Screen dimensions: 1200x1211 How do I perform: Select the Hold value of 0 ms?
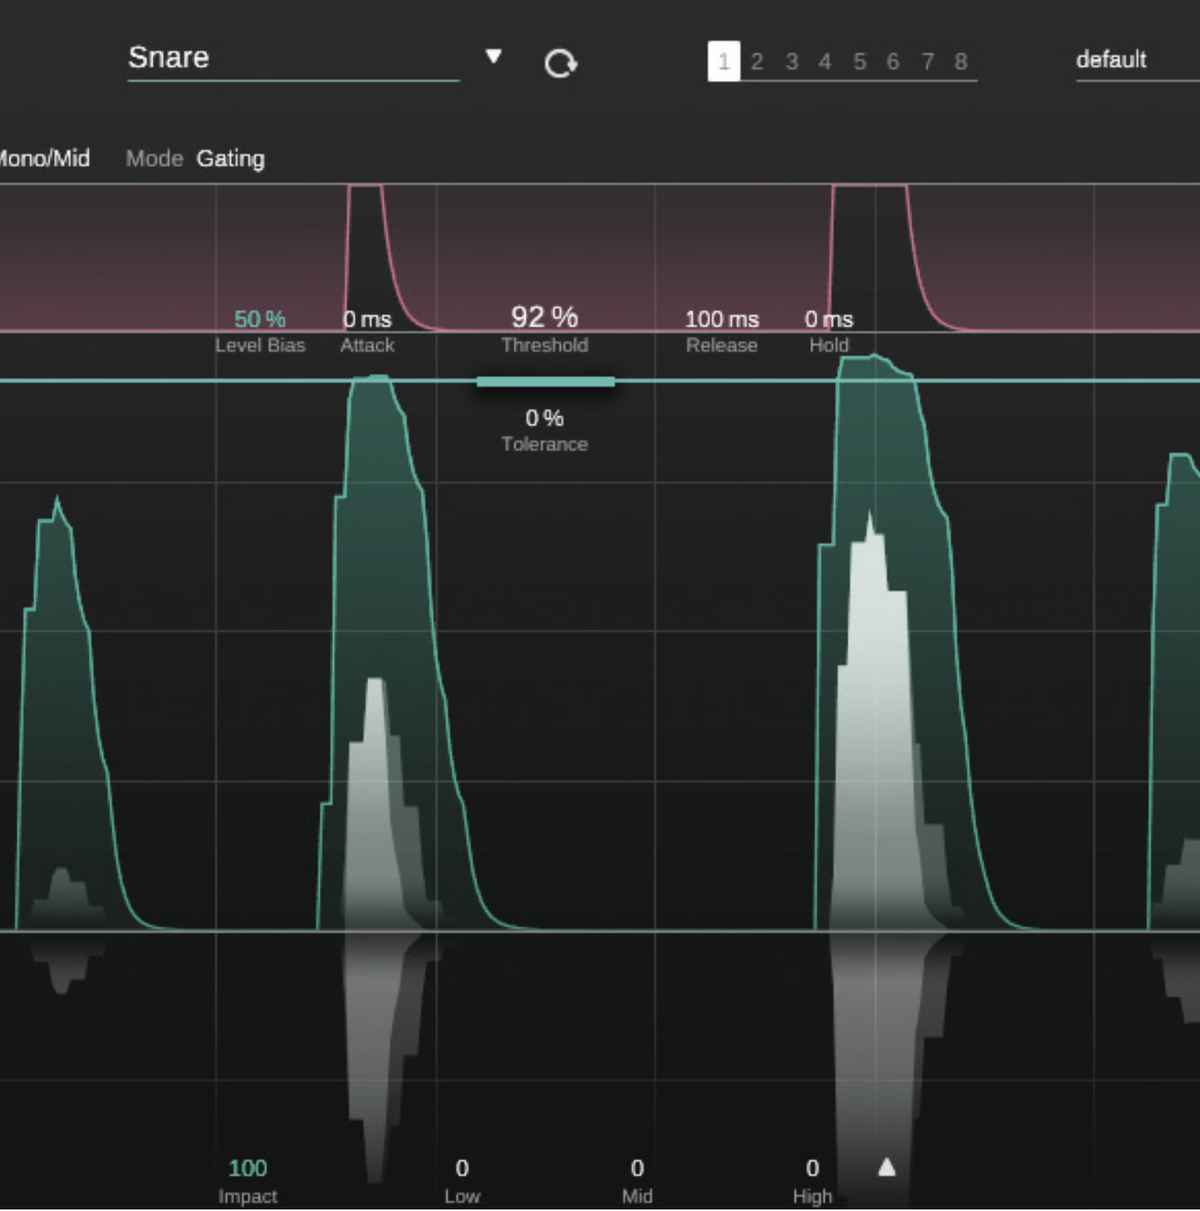[830, 319]
